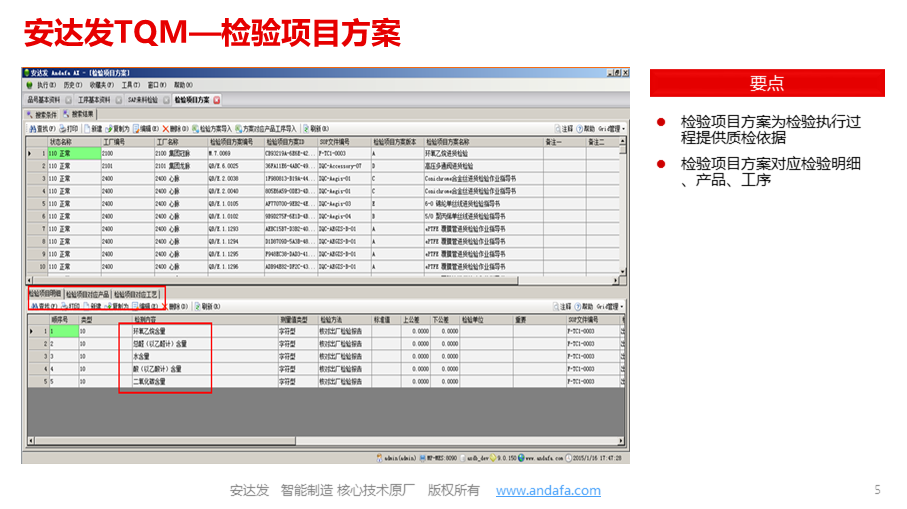The width and height of the screenshot is (907, 509).
Task: Click the cell DQC-Aegis-03
Action: click(x=344, y=204)
